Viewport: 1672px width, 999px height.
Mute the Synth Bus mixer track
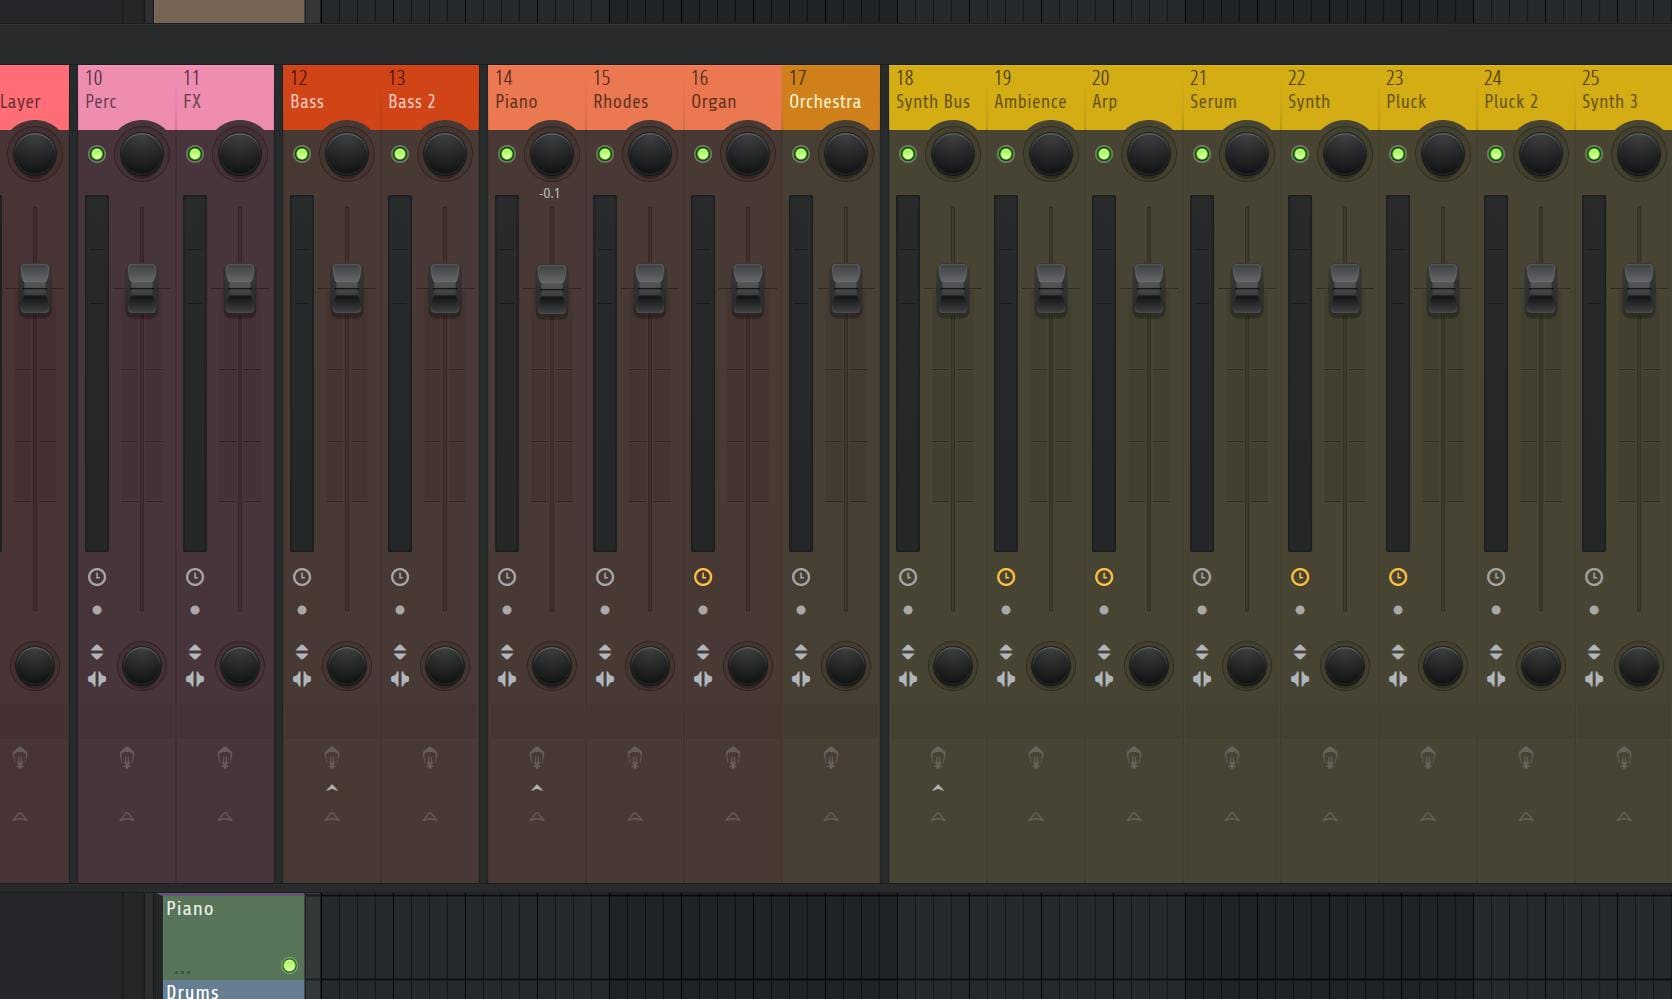pyautogui.click(x=908, y=154)
